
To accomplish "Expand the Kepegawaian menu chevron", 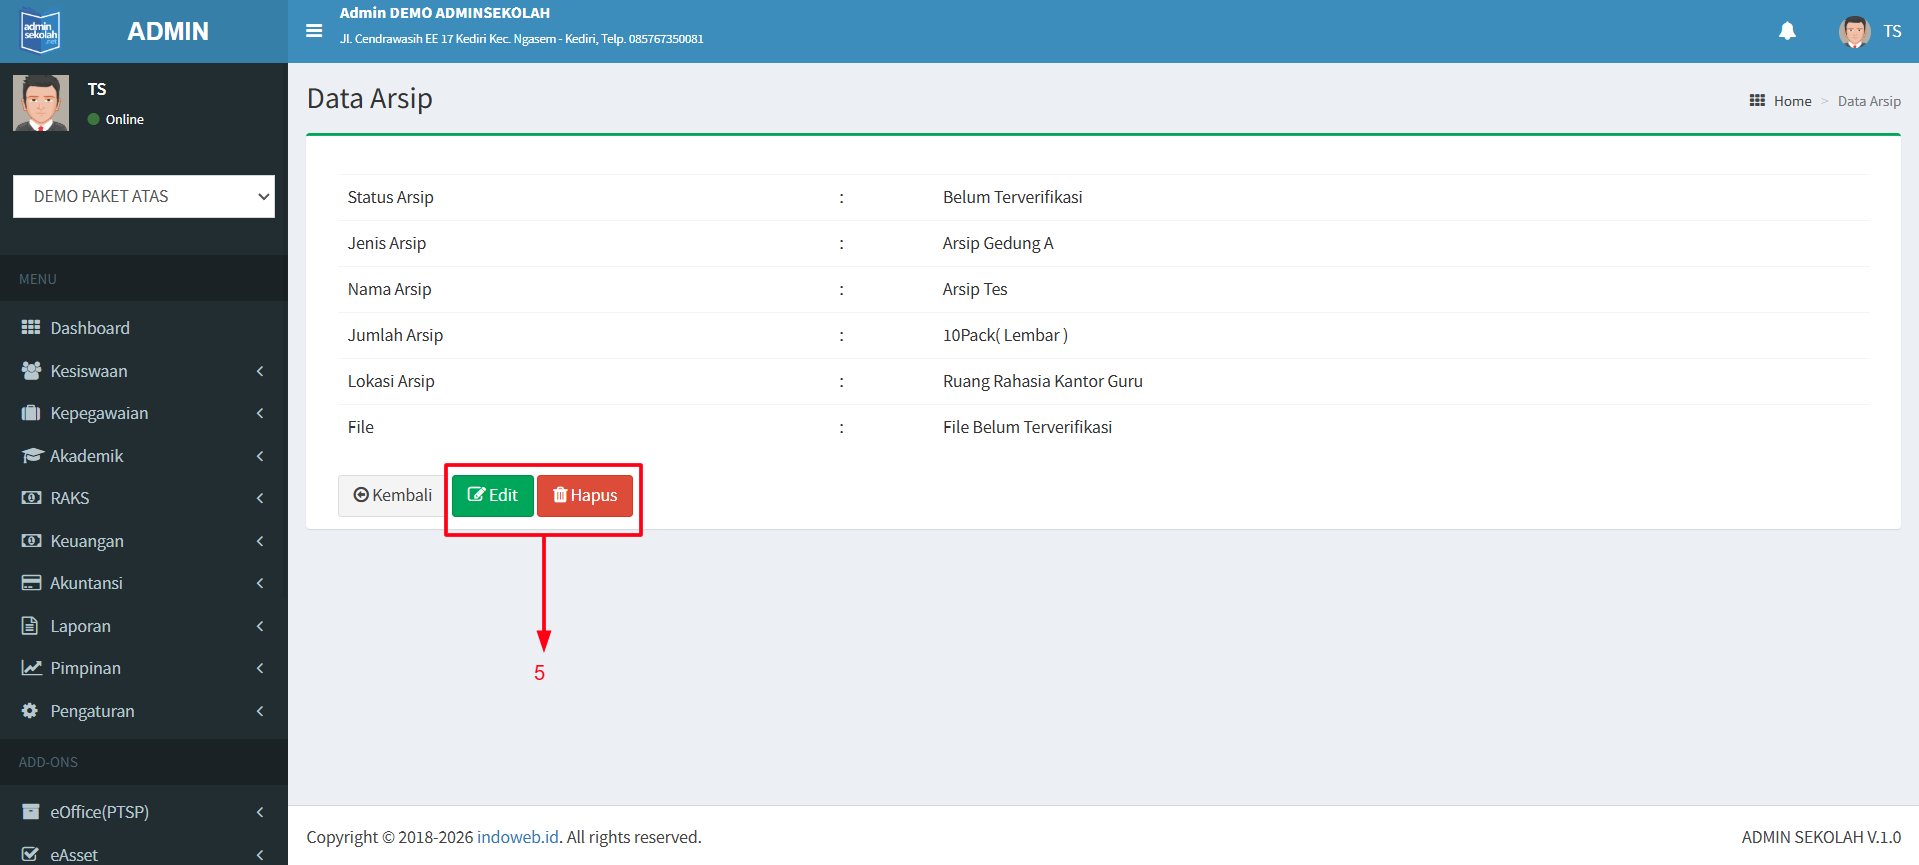I will 260,413.
